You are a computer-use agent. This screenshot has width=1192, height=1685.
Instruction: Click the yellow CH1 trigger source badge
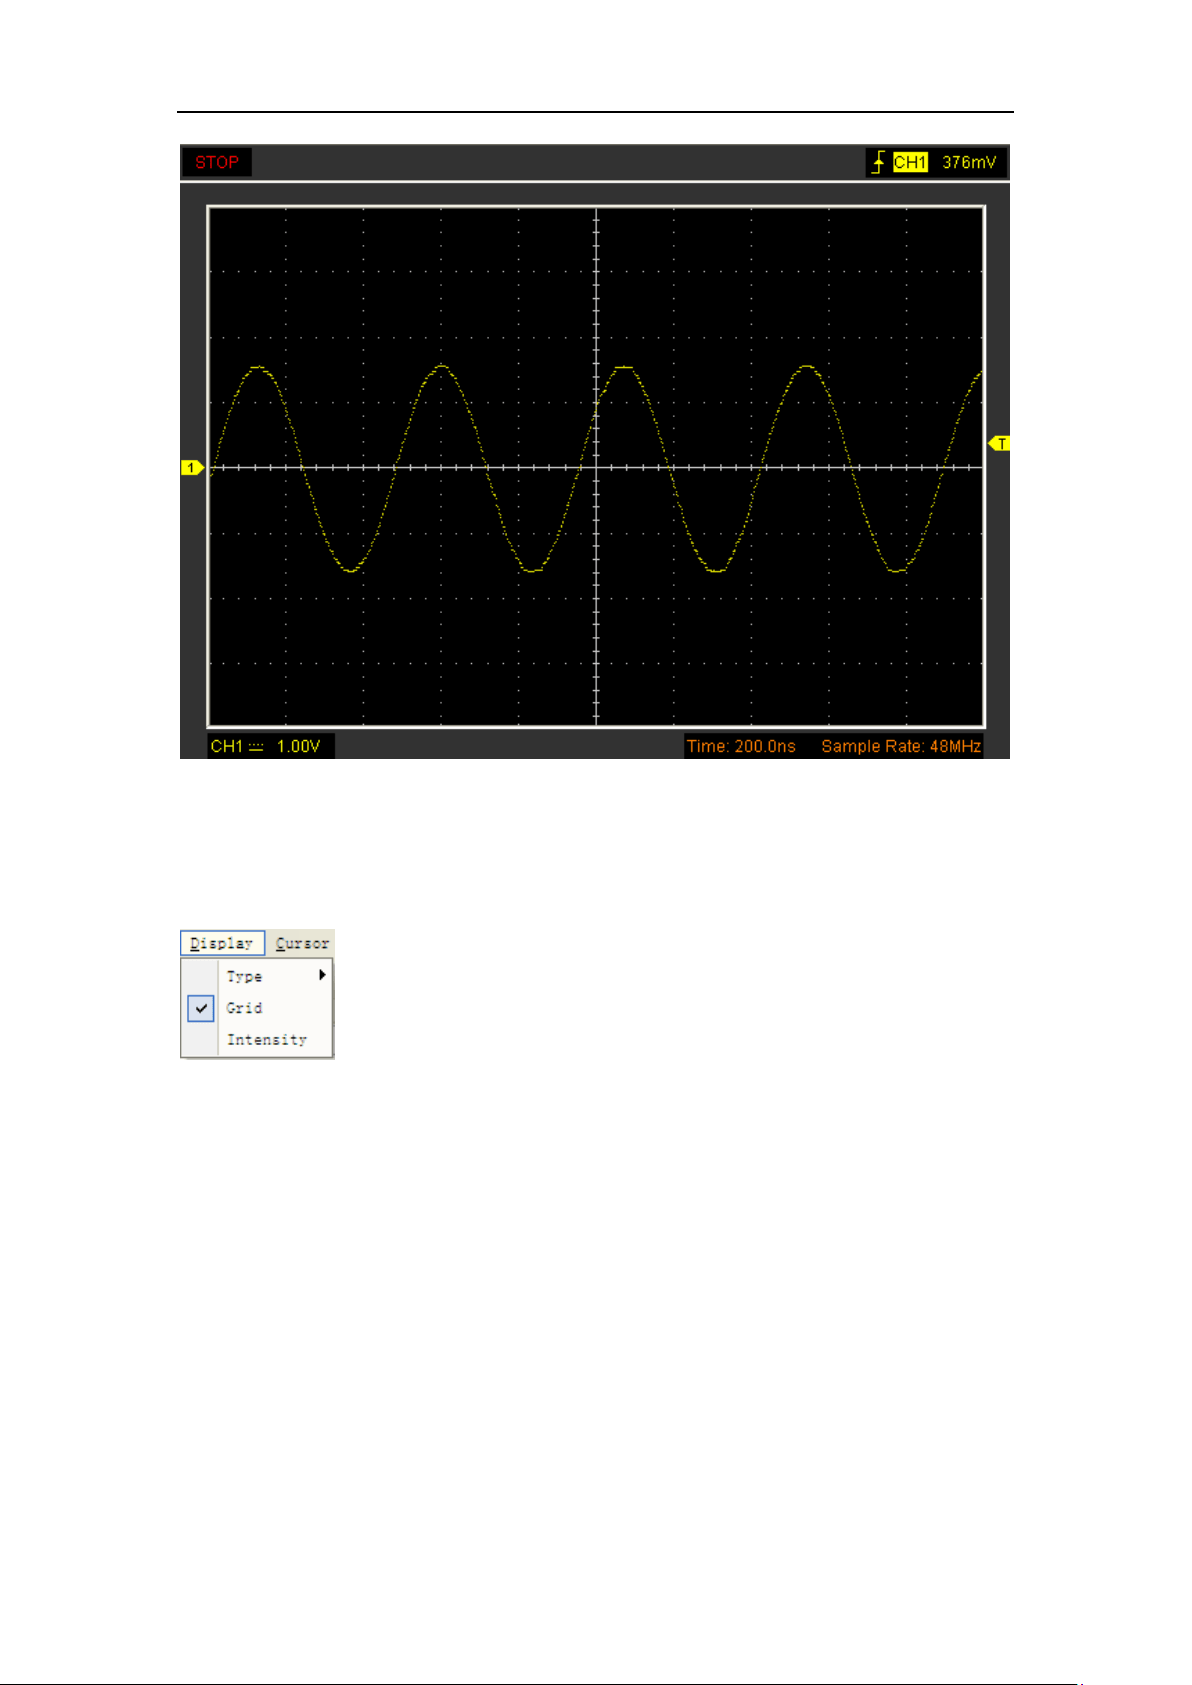pyautogui.click(x=910, y=162)
